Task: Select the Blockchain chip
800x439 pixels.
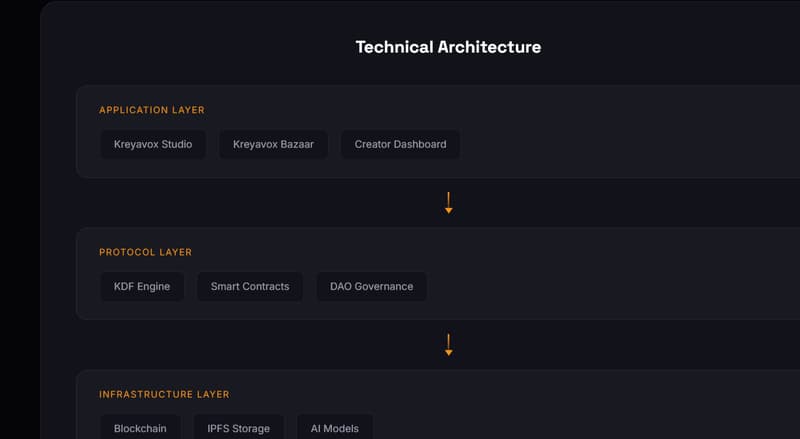Action: pyautogui.click(x=140, y=427)
